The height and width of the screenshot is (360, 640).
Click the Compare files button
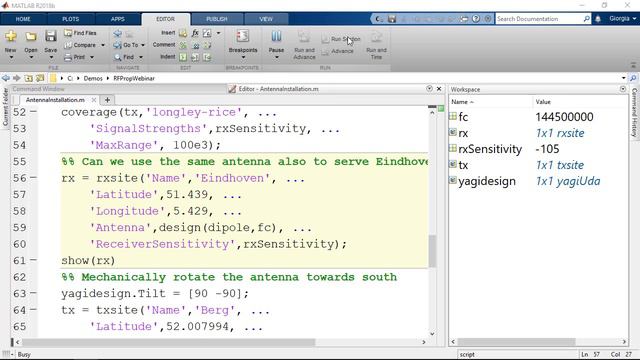tap(80, 45)
